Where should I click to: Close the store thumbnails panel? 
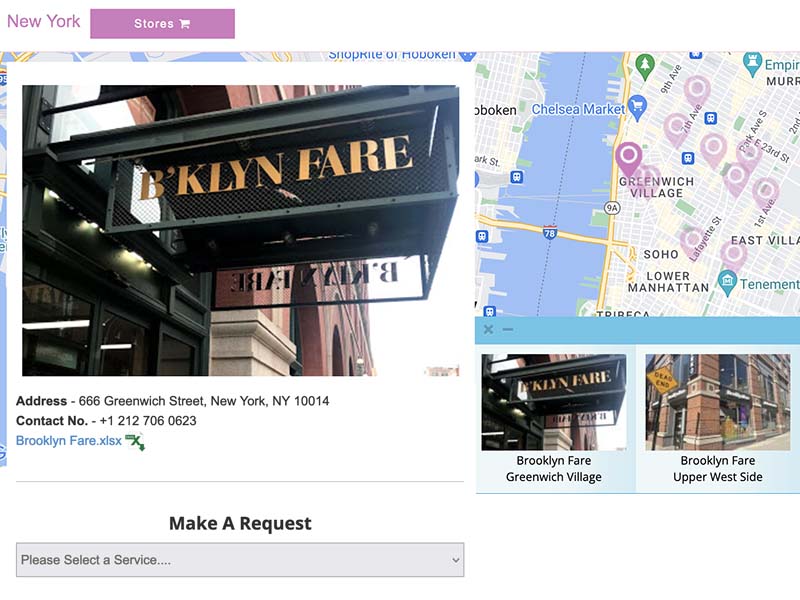[488, 329]
